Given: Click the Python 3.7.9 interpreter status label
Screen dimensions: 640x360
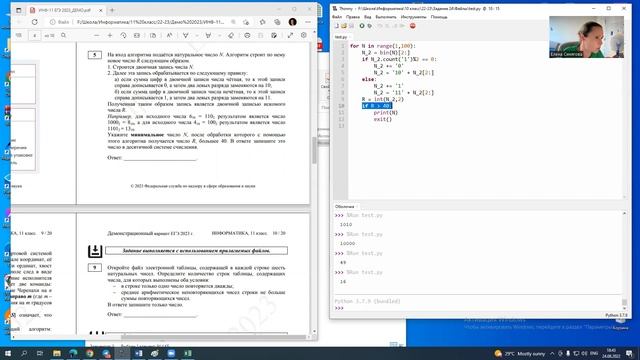Looking at the screenshot, I should (616, 315).
